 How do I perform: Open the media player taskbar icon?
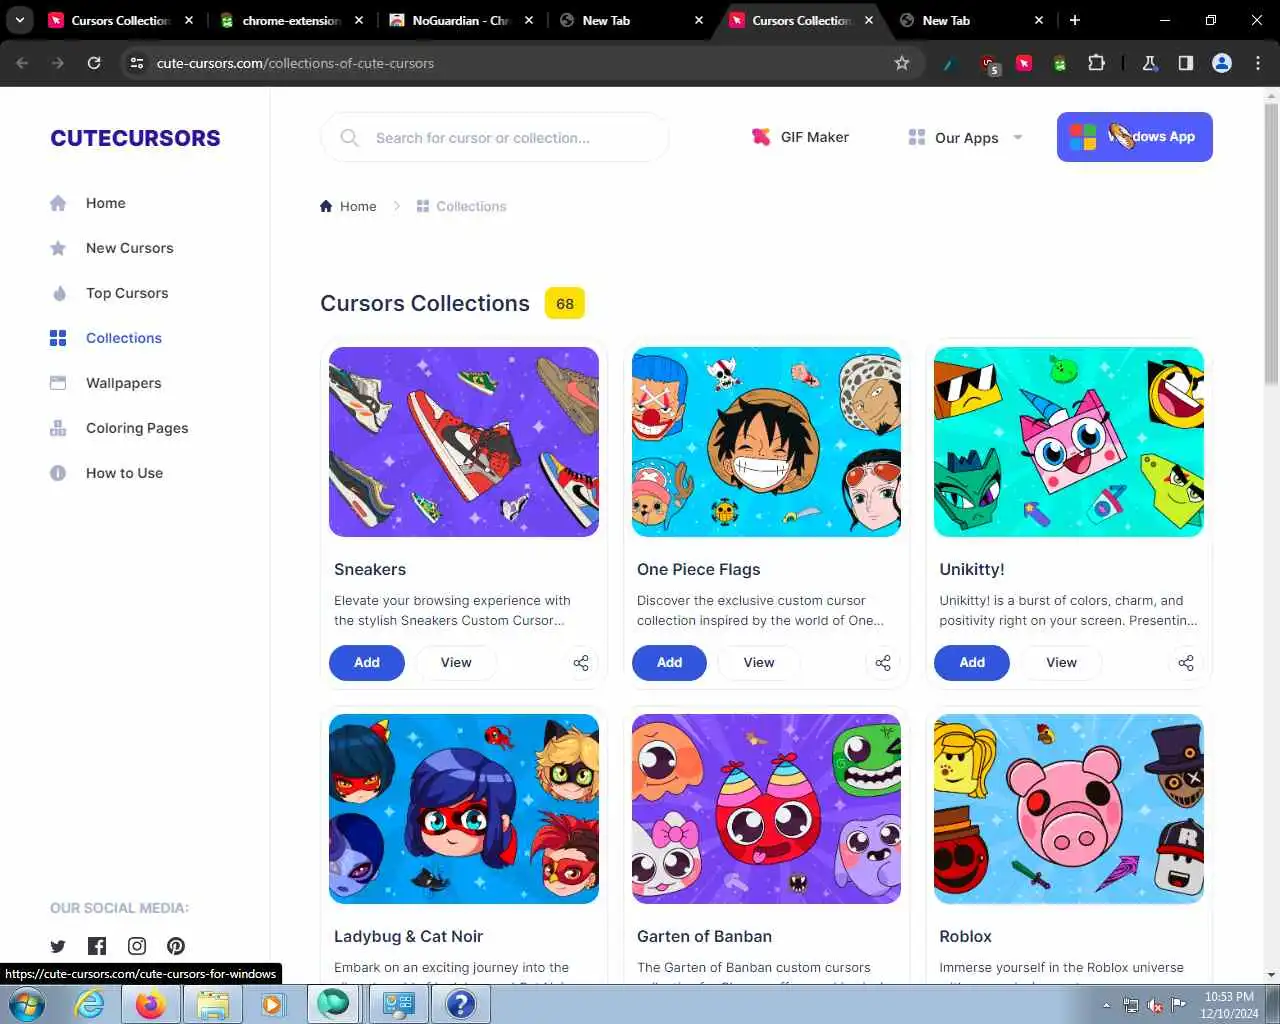272,1004
